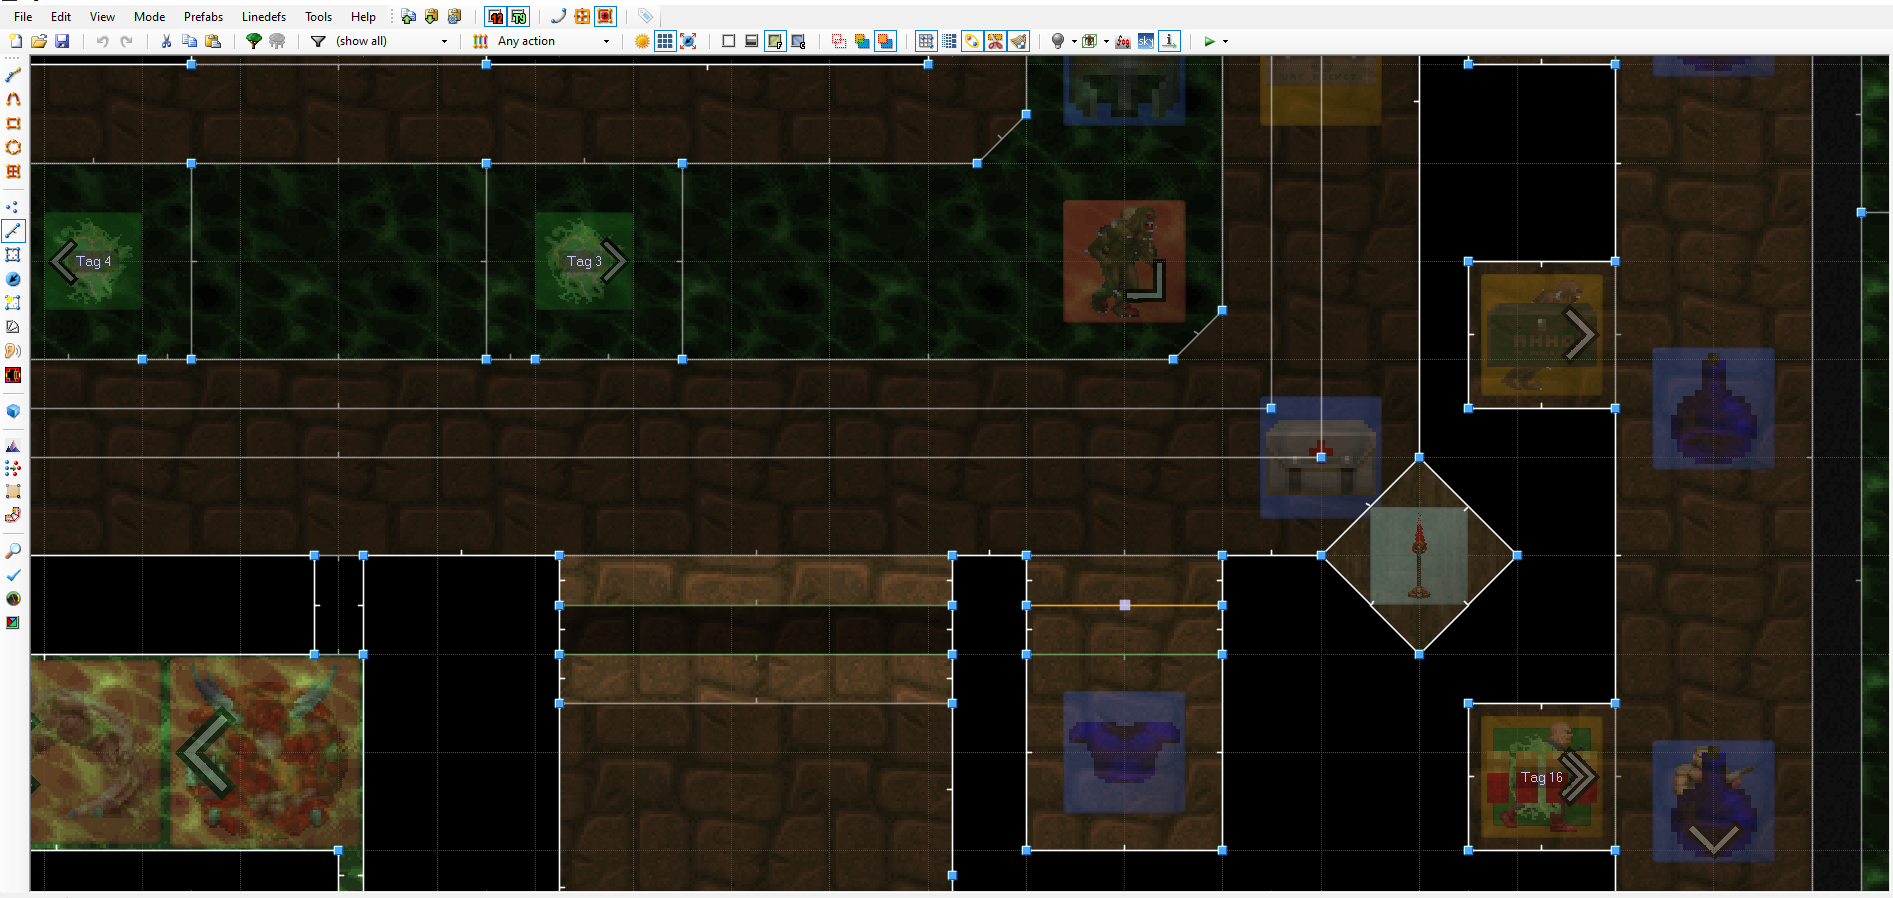This screenshot has height=898, width=1893.
Task: Select the medikit thing in map
Action: click(1320, 457)
